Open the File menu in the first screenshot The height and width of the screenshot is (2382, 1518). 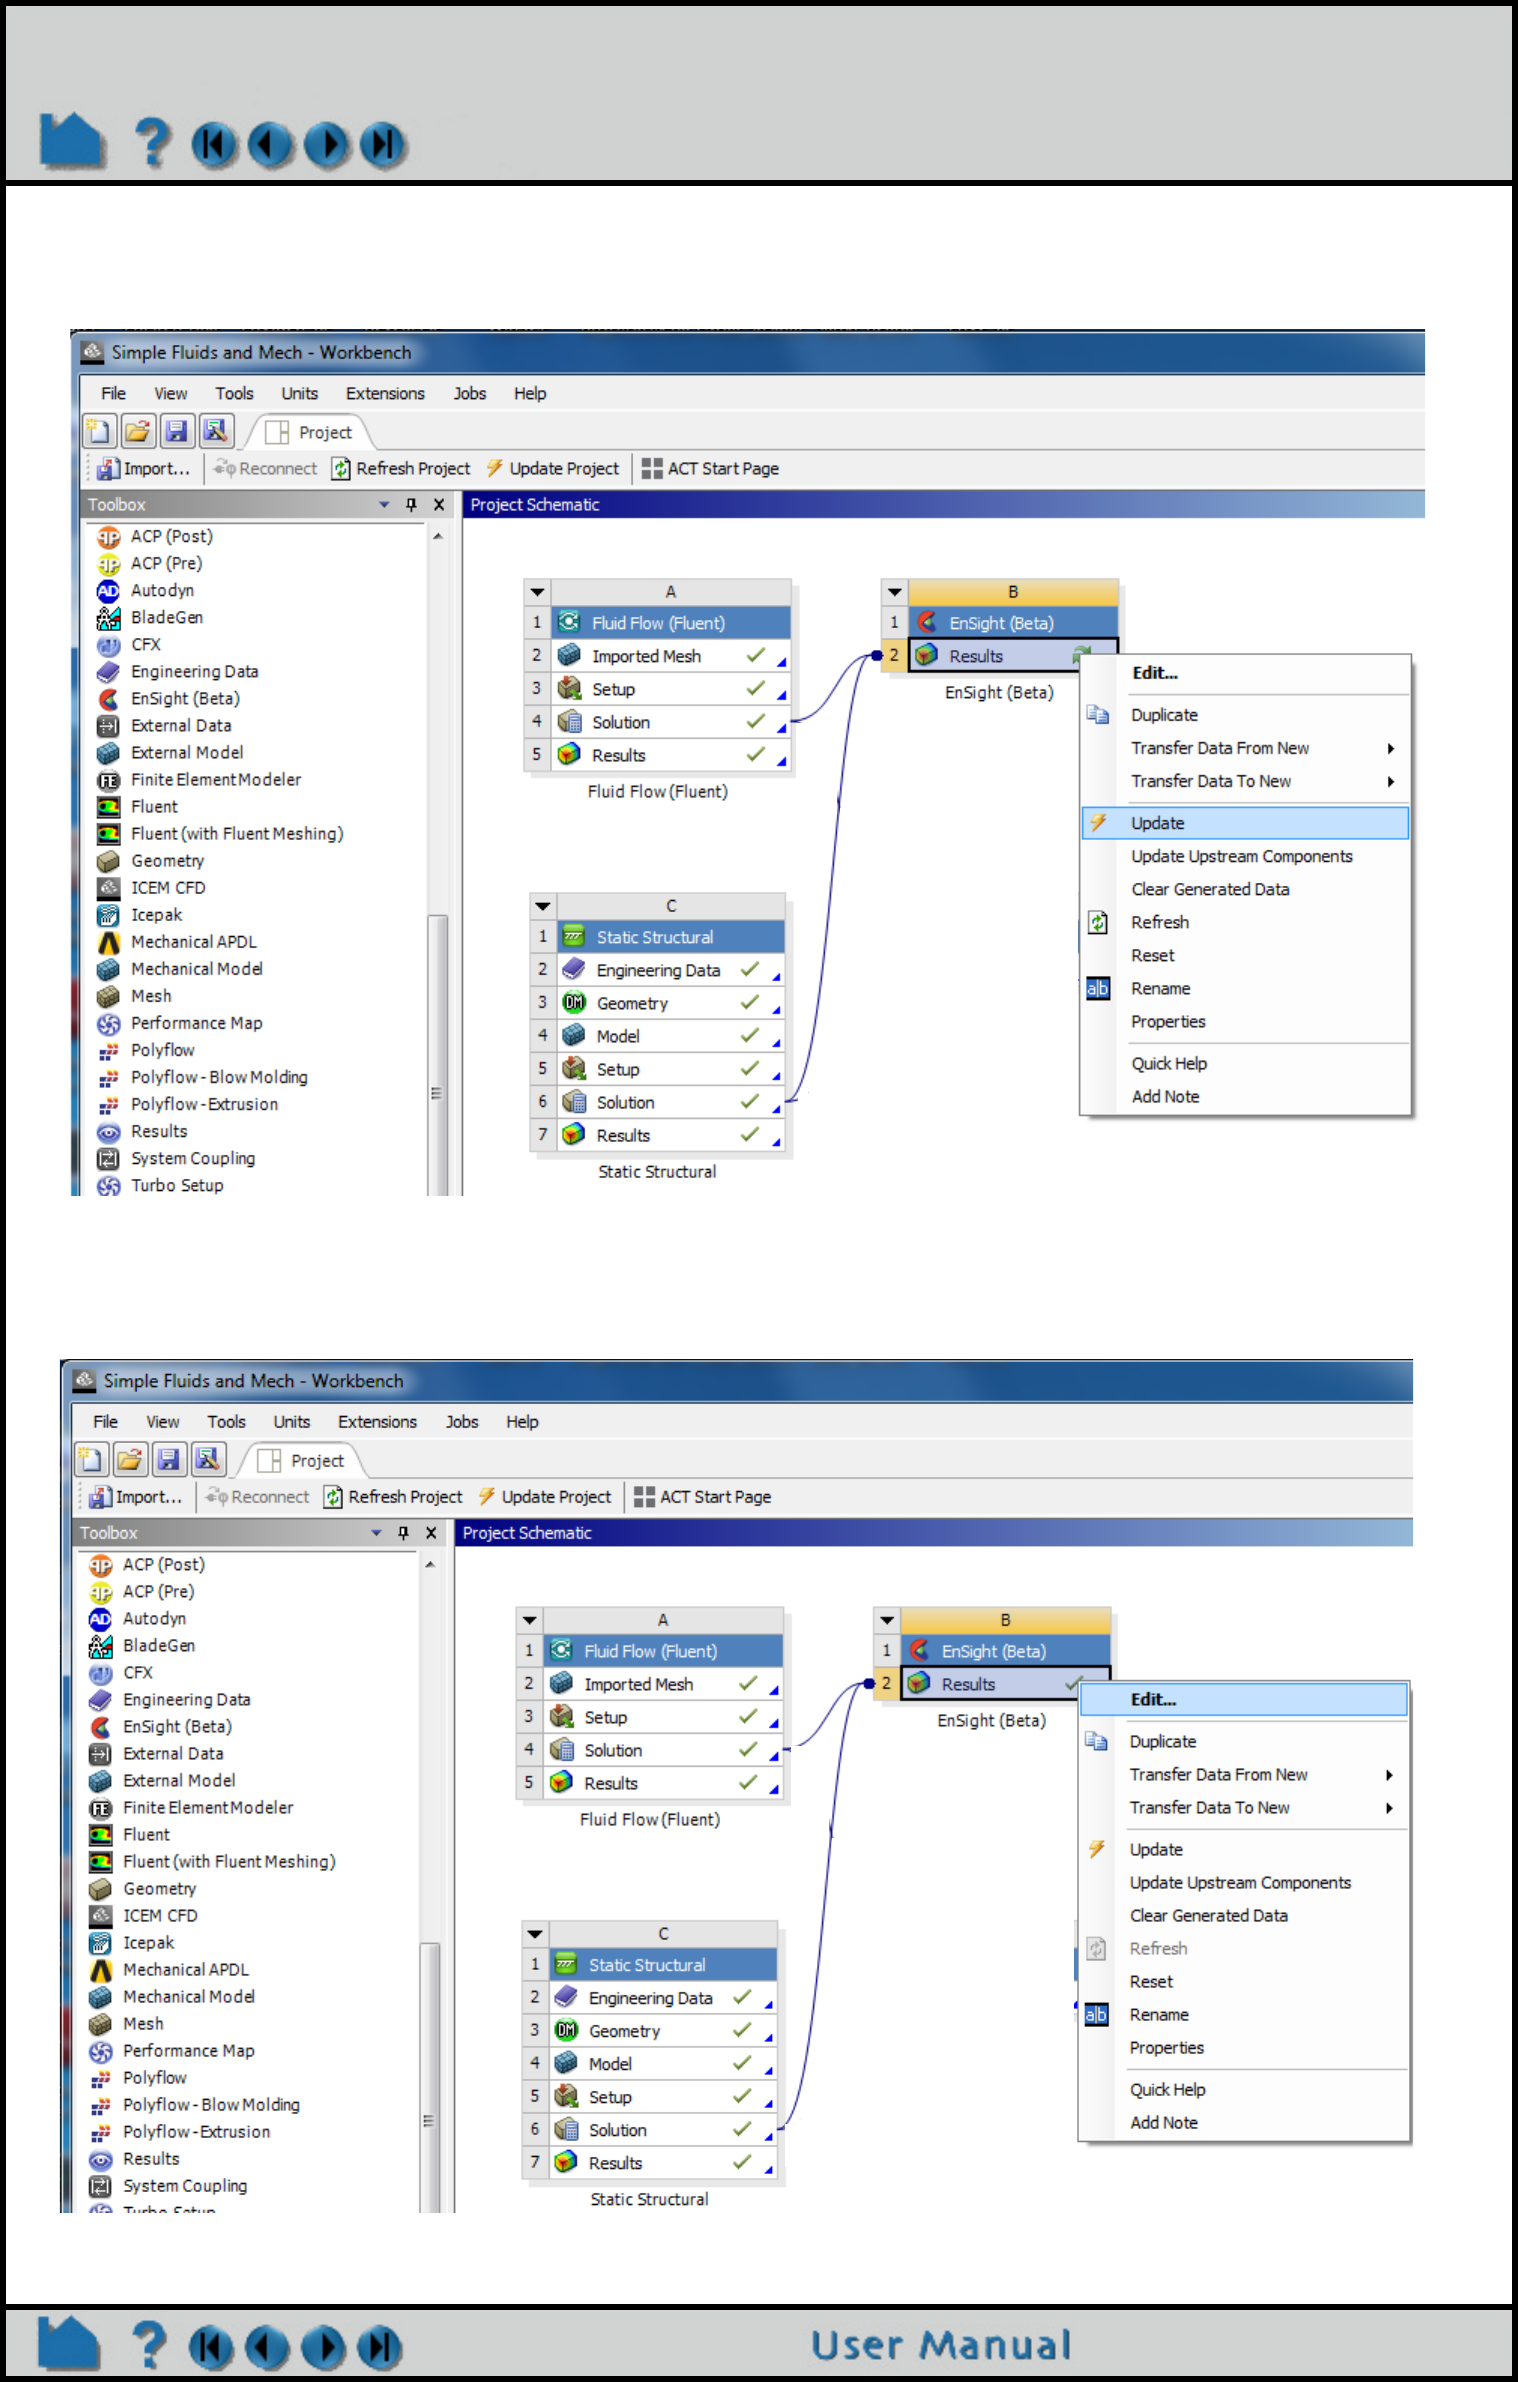(x=113, y=393)
